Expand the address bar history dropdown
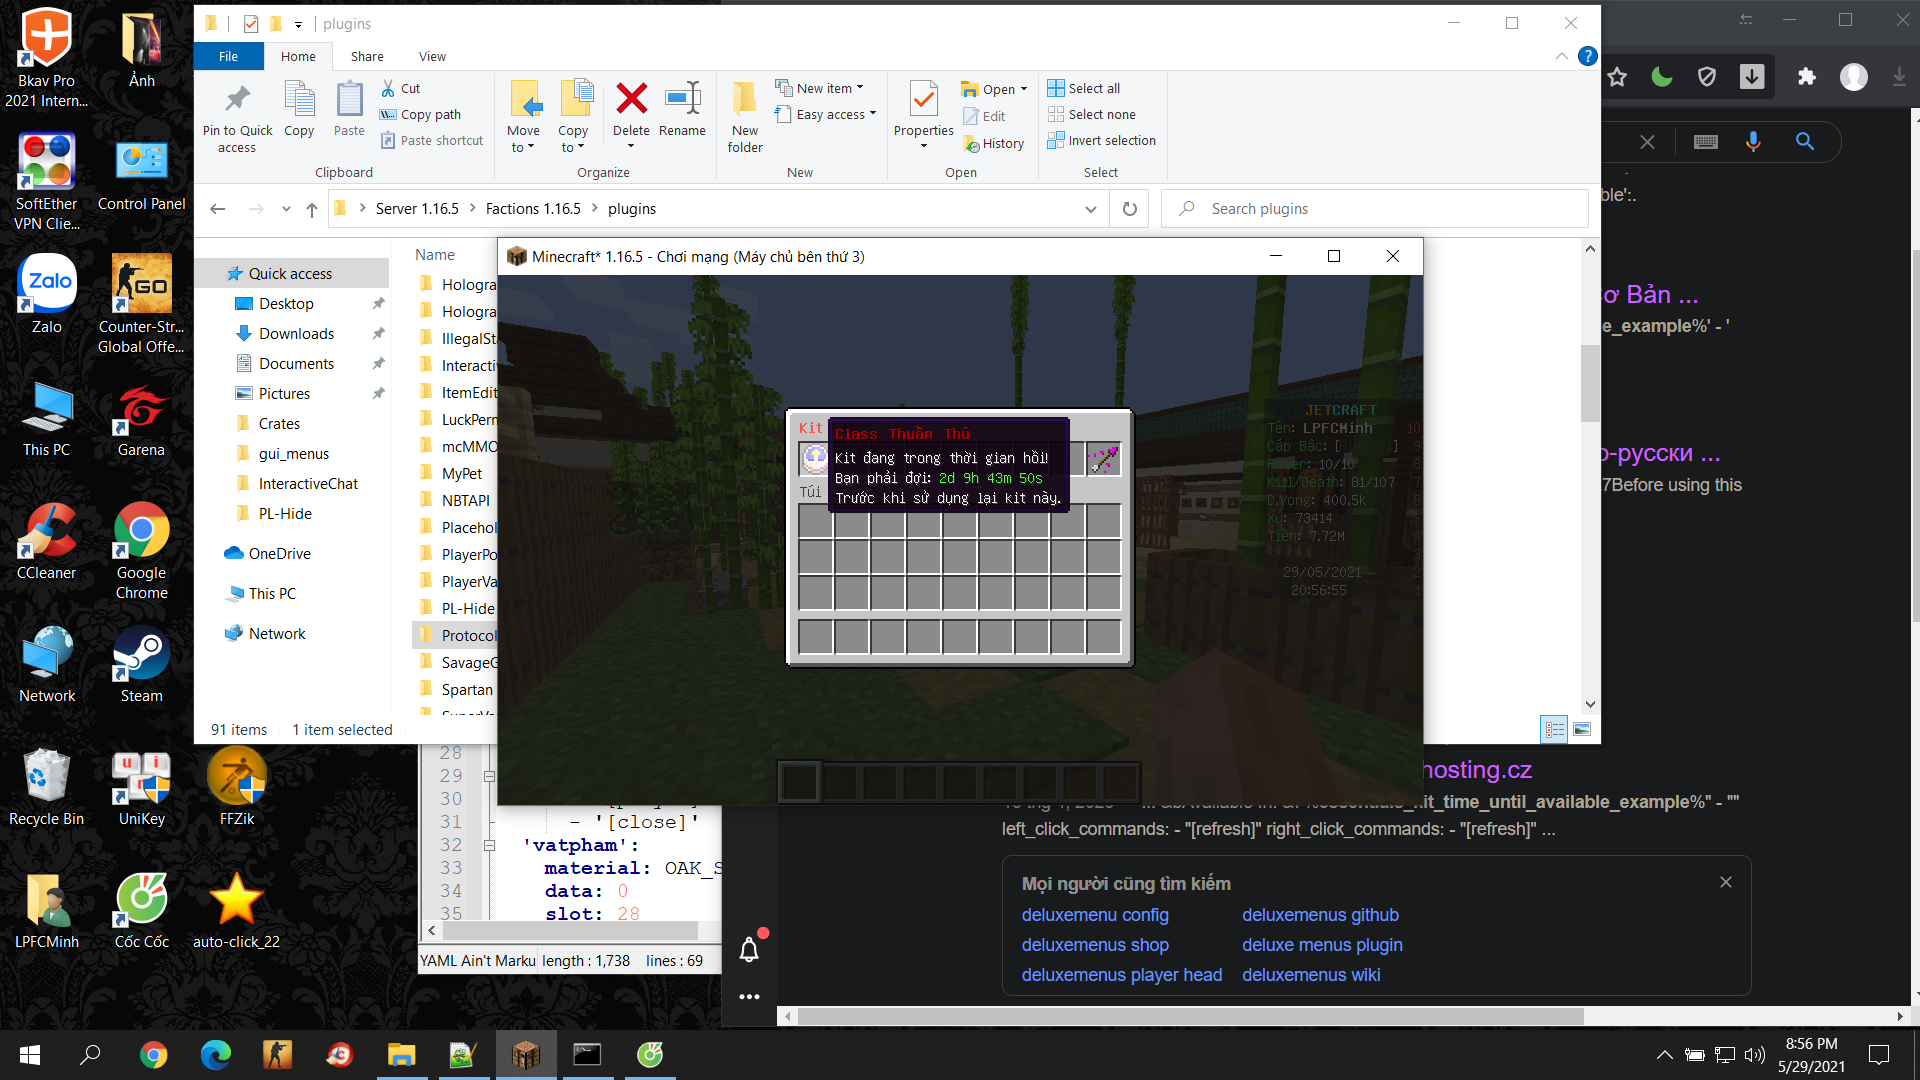 click(1090, 209)
